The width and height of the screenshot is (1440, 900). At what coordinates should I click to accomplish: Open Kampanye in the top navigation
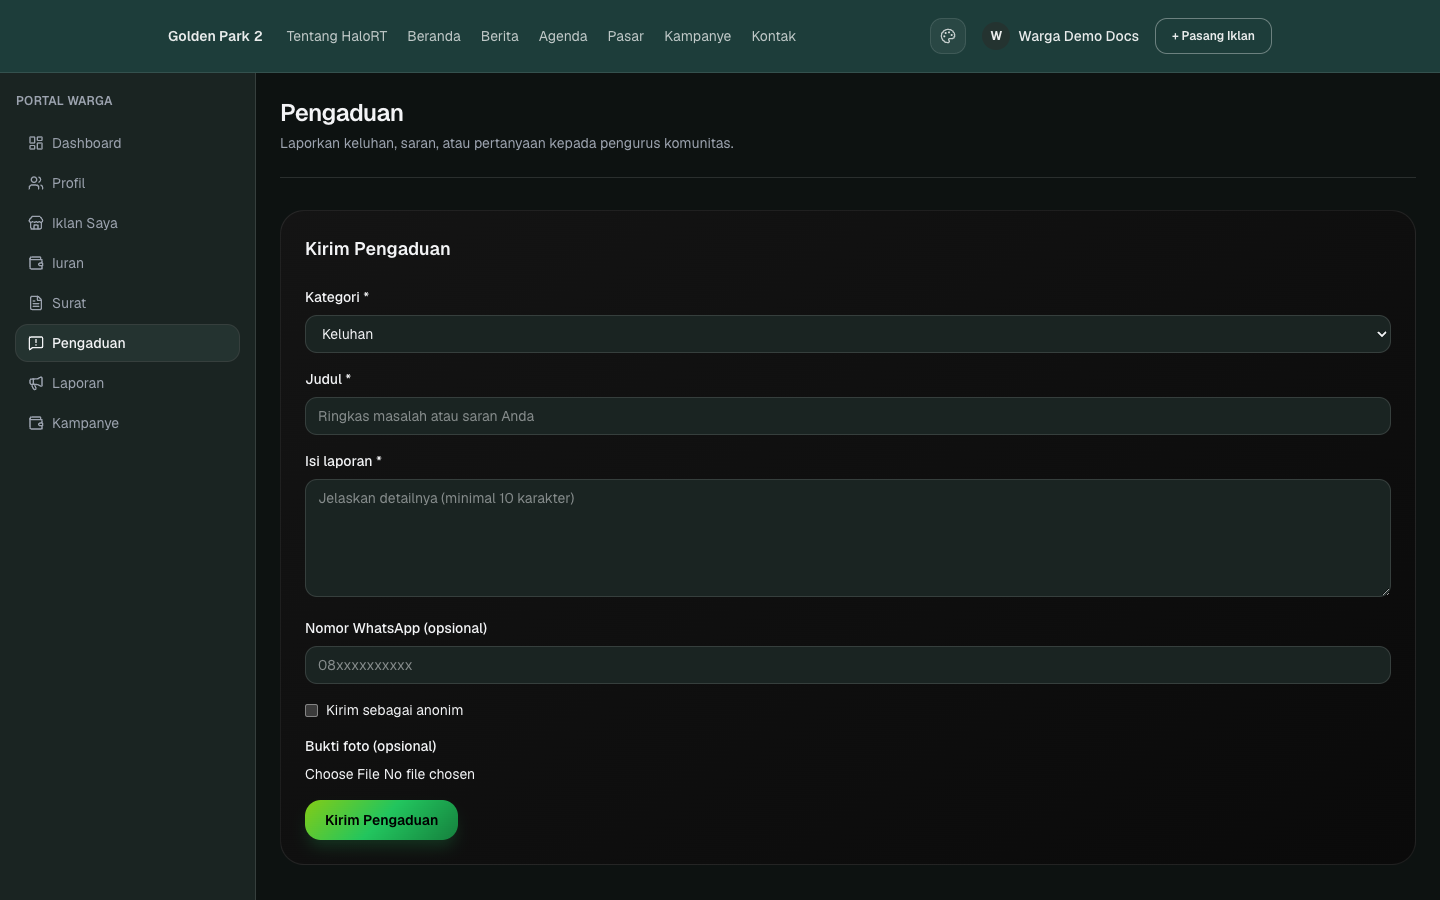click(x=698, y=36)
